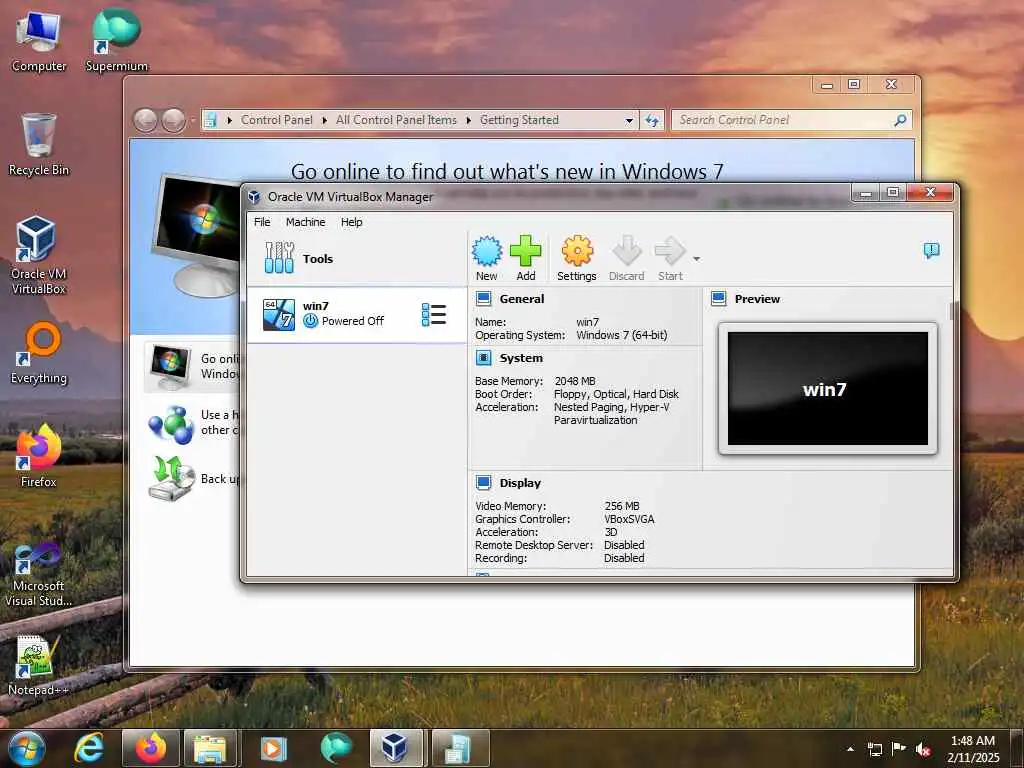Expand the Start button dropdown arrow

click(697, 259)
